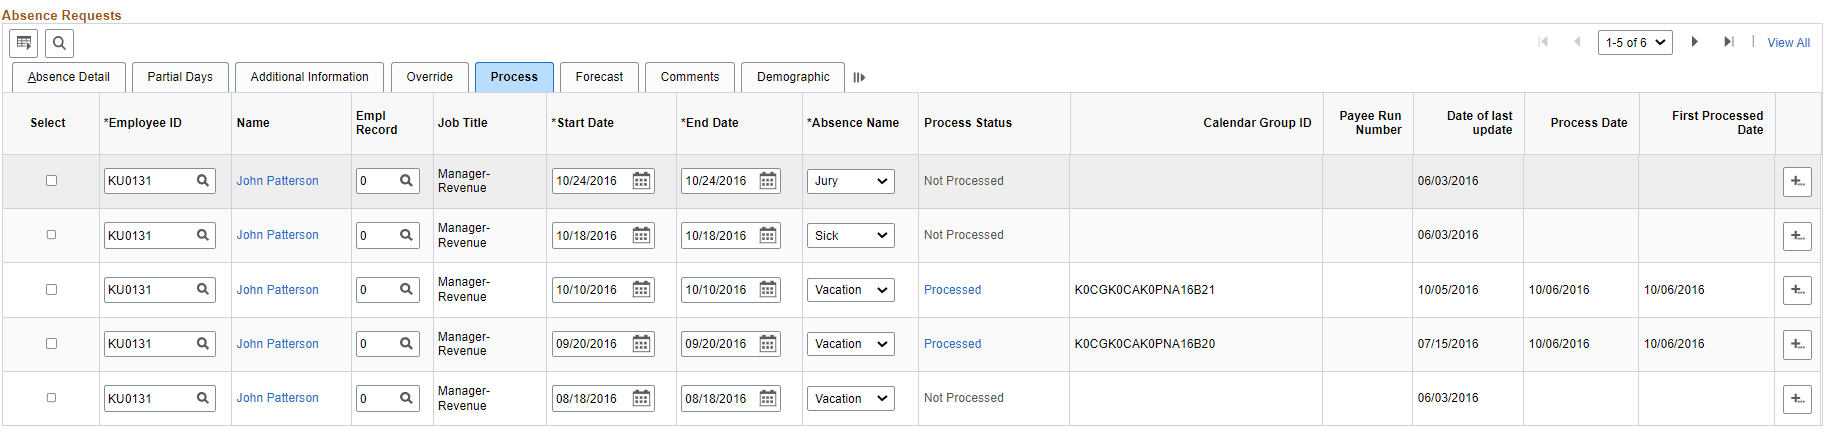Add row button in 10/10/2016 row
The image size is (1825, 434).
pyautogui.click(x=1797, y=290)
